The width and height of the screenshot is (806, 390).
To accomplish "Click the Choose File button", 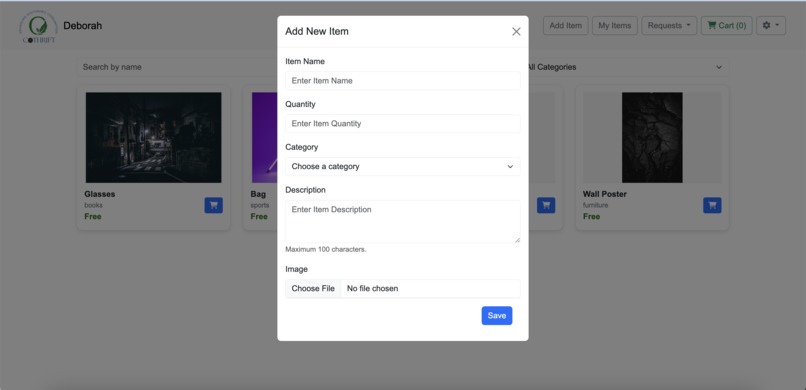I will click(x=313, y=288).
